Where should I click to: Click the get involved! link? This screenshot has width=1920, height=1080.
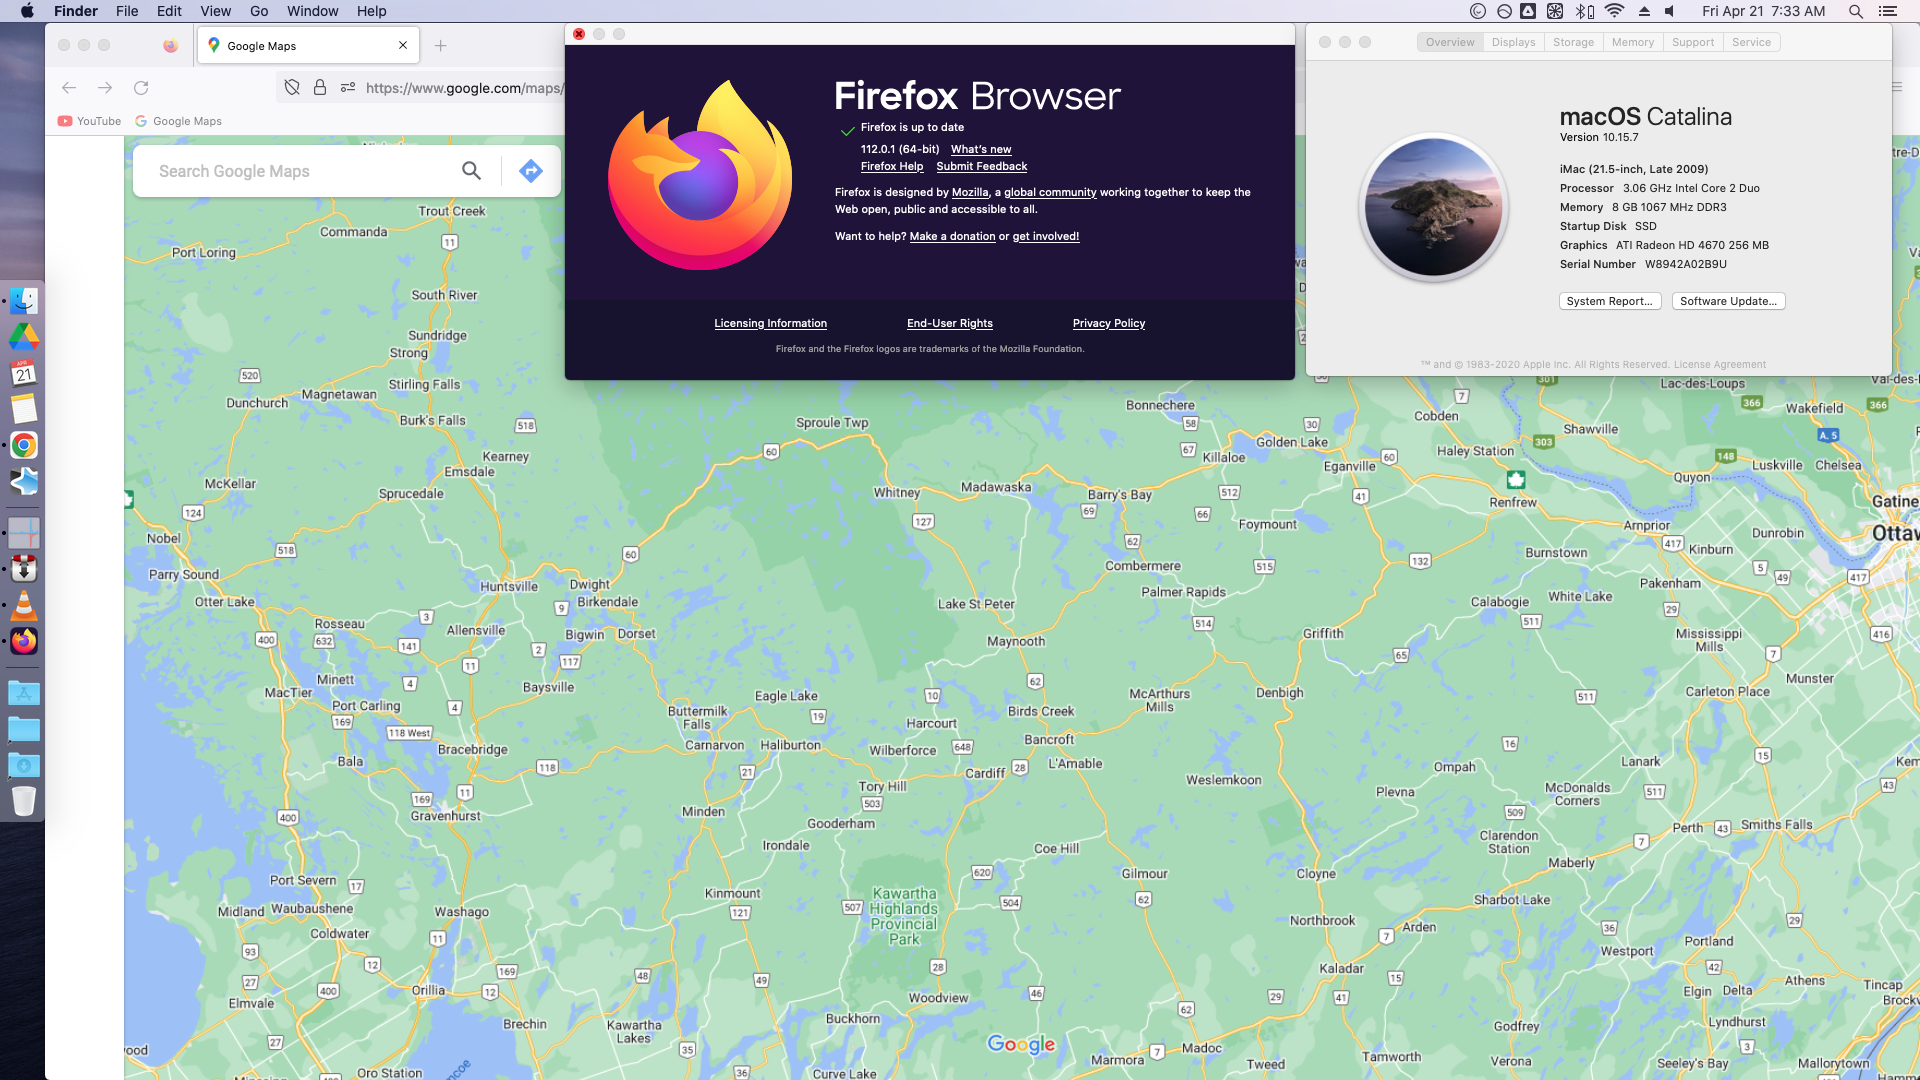click(x=1045, y=236)
